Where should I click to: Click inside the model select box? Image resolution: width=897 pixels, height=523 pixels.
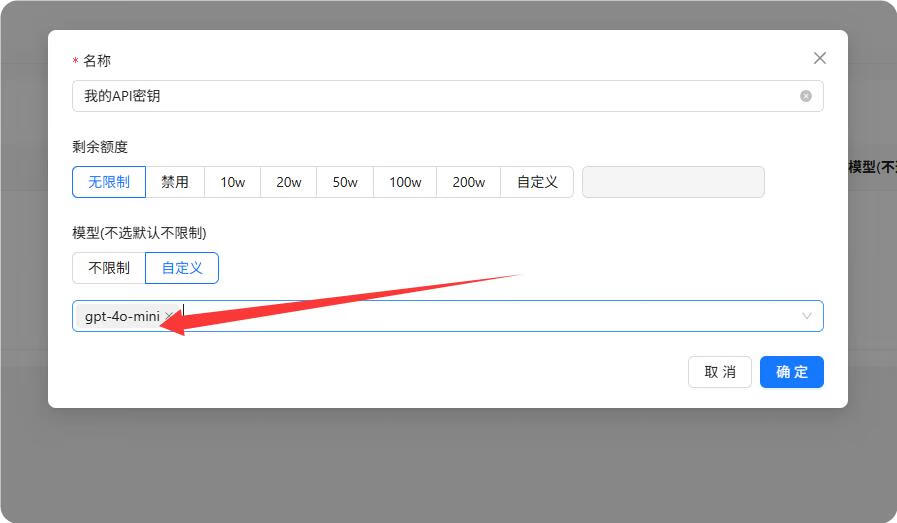(x=490, y=316)
